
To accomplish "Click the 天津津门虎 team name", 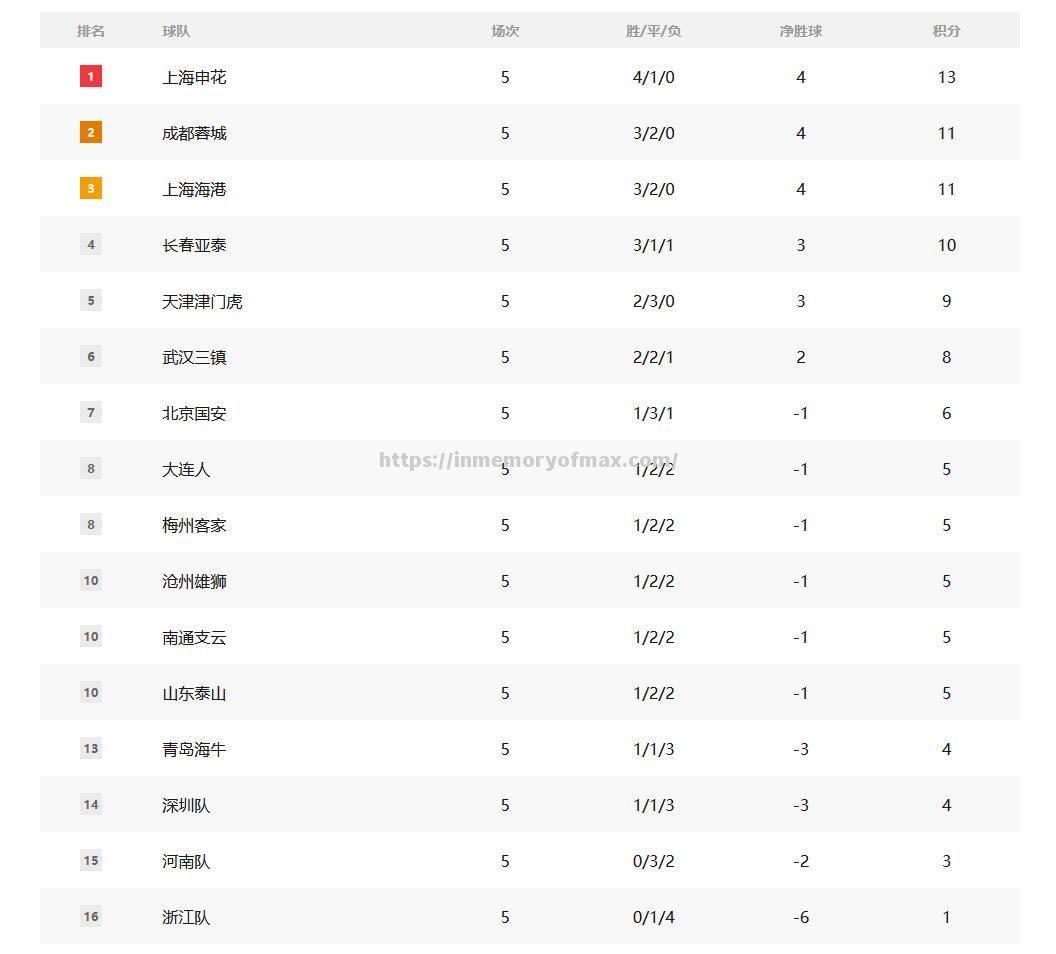I will [202, 301].
